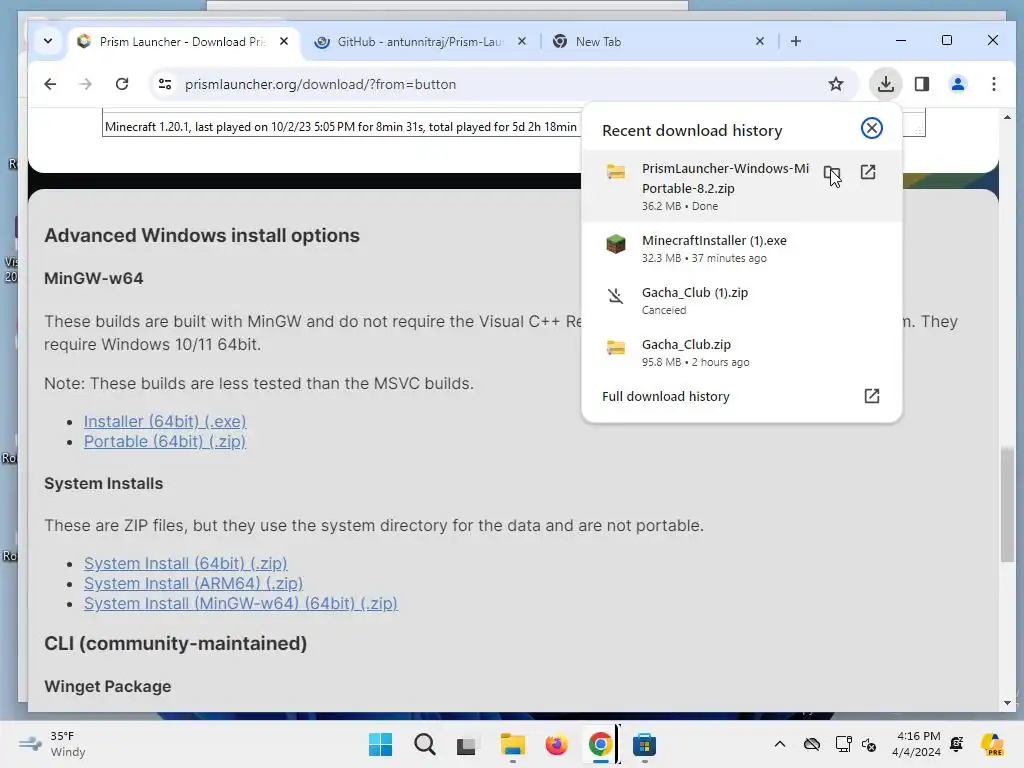Open the clock showing 4:16 PM
Viewport: 1024px width, 768px height.
tap(916, 744)
